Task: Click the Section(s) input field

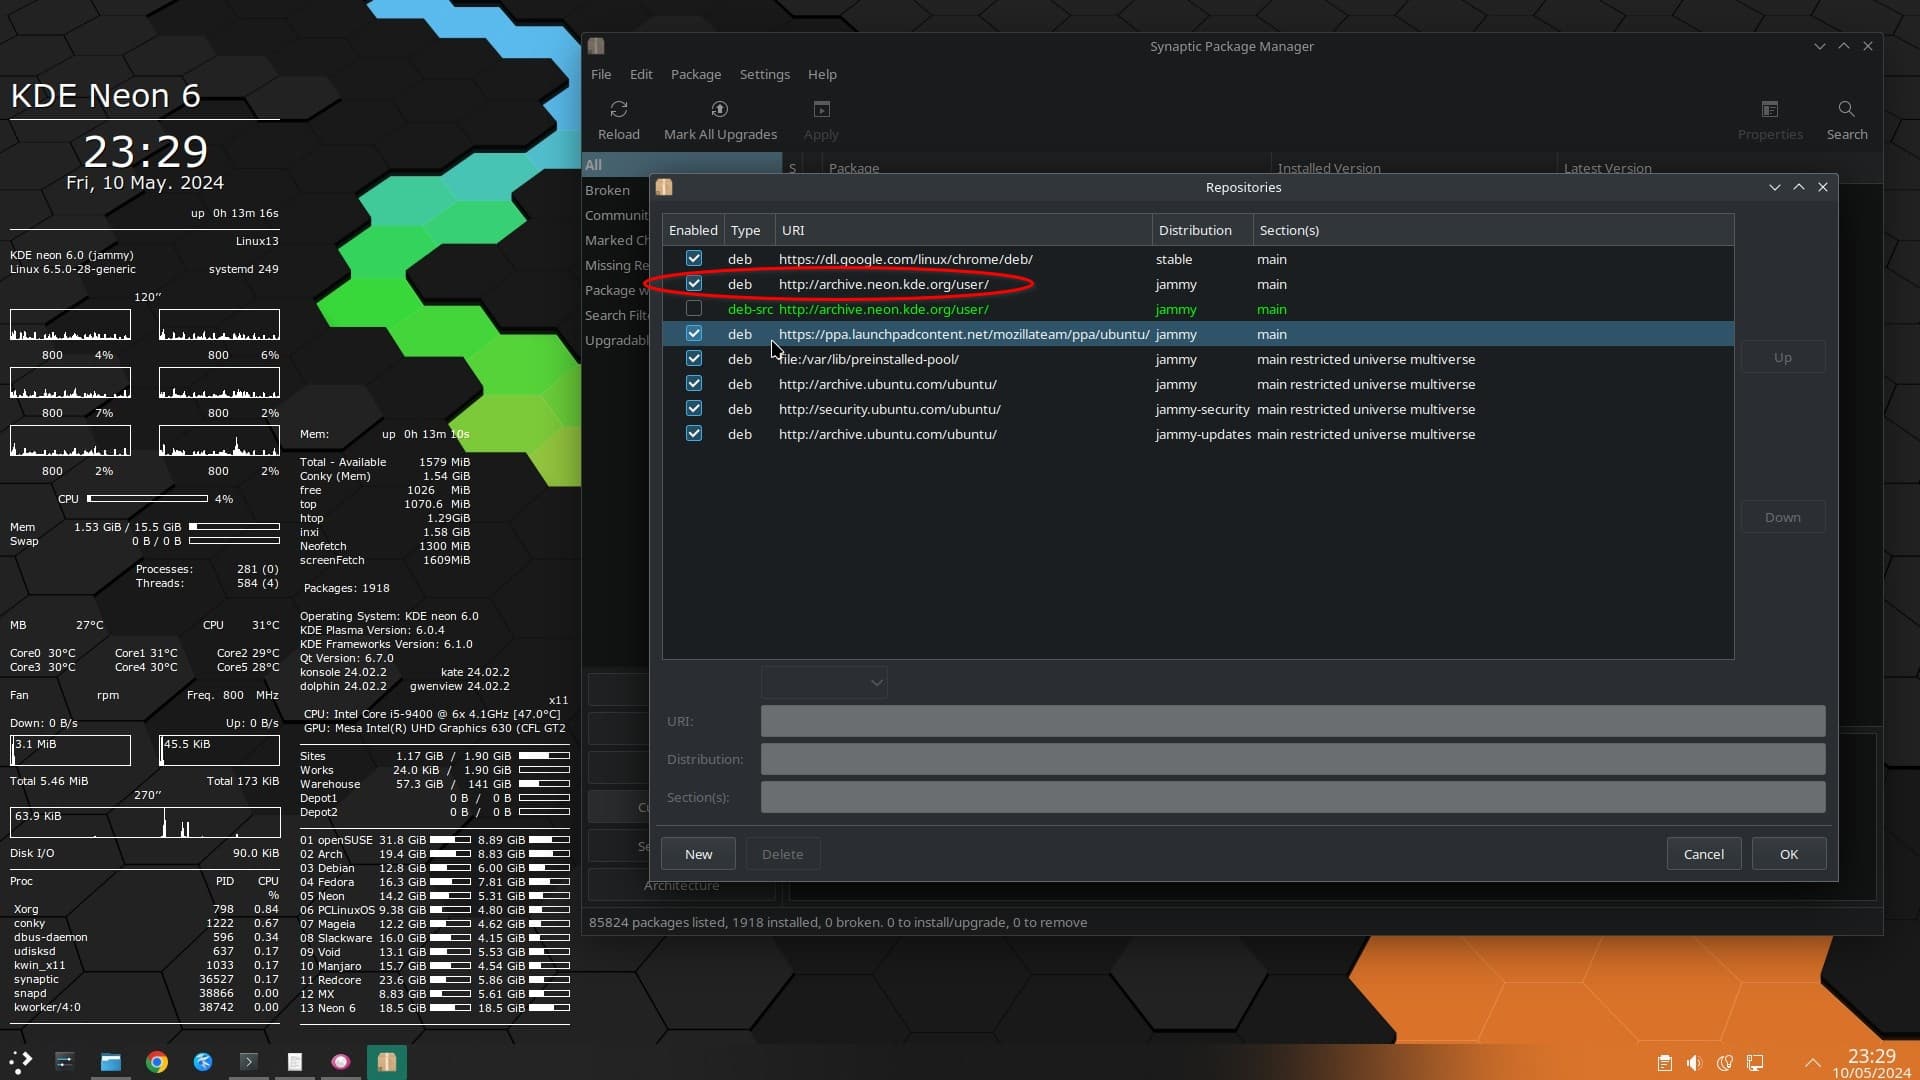Action: 1292,797
